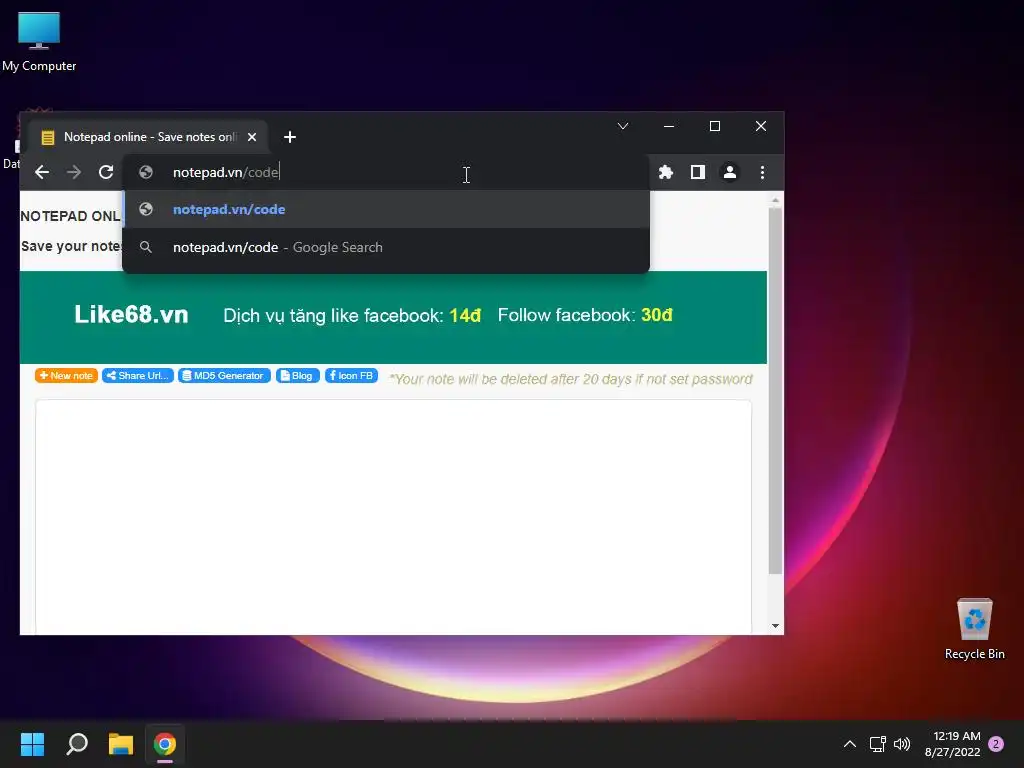
Task: Reload the page with the refresh icon
Action: tap(106, 172)
